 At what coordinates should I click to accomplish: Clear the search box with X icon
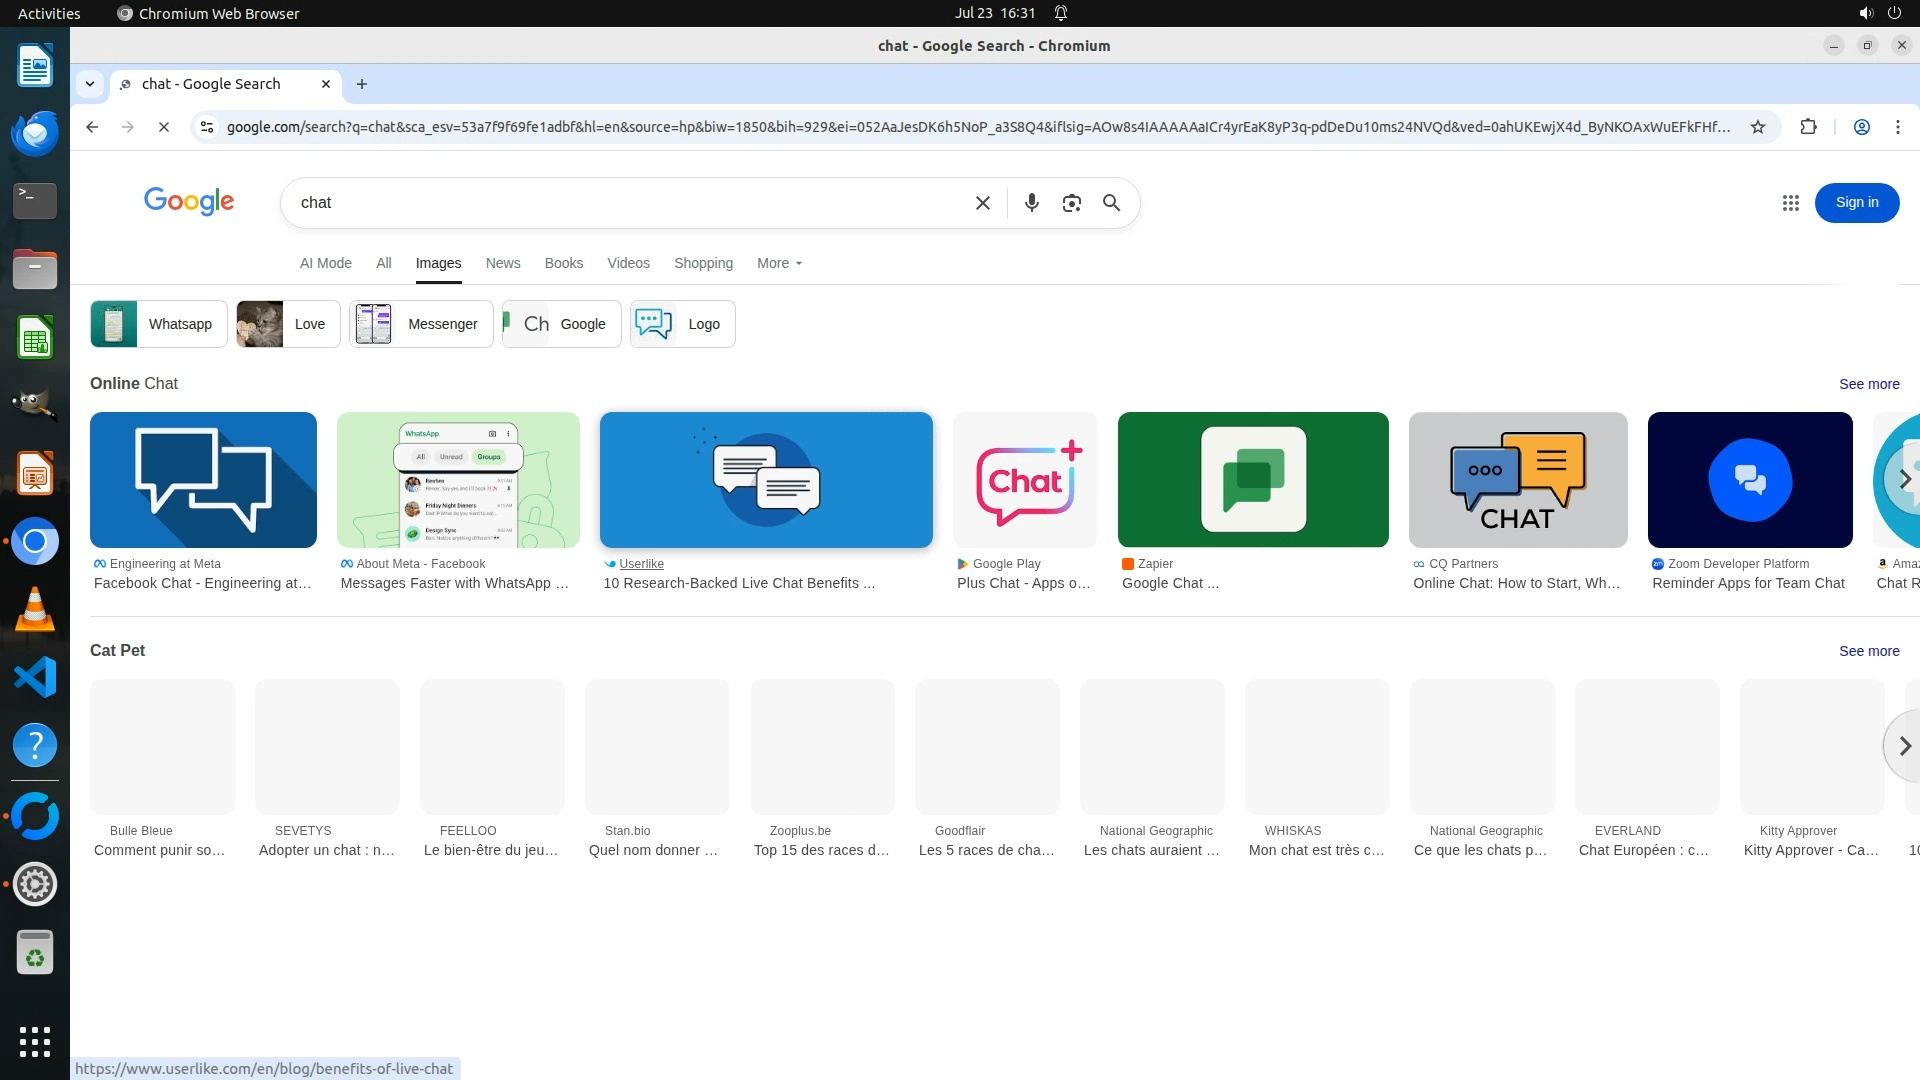982,203
